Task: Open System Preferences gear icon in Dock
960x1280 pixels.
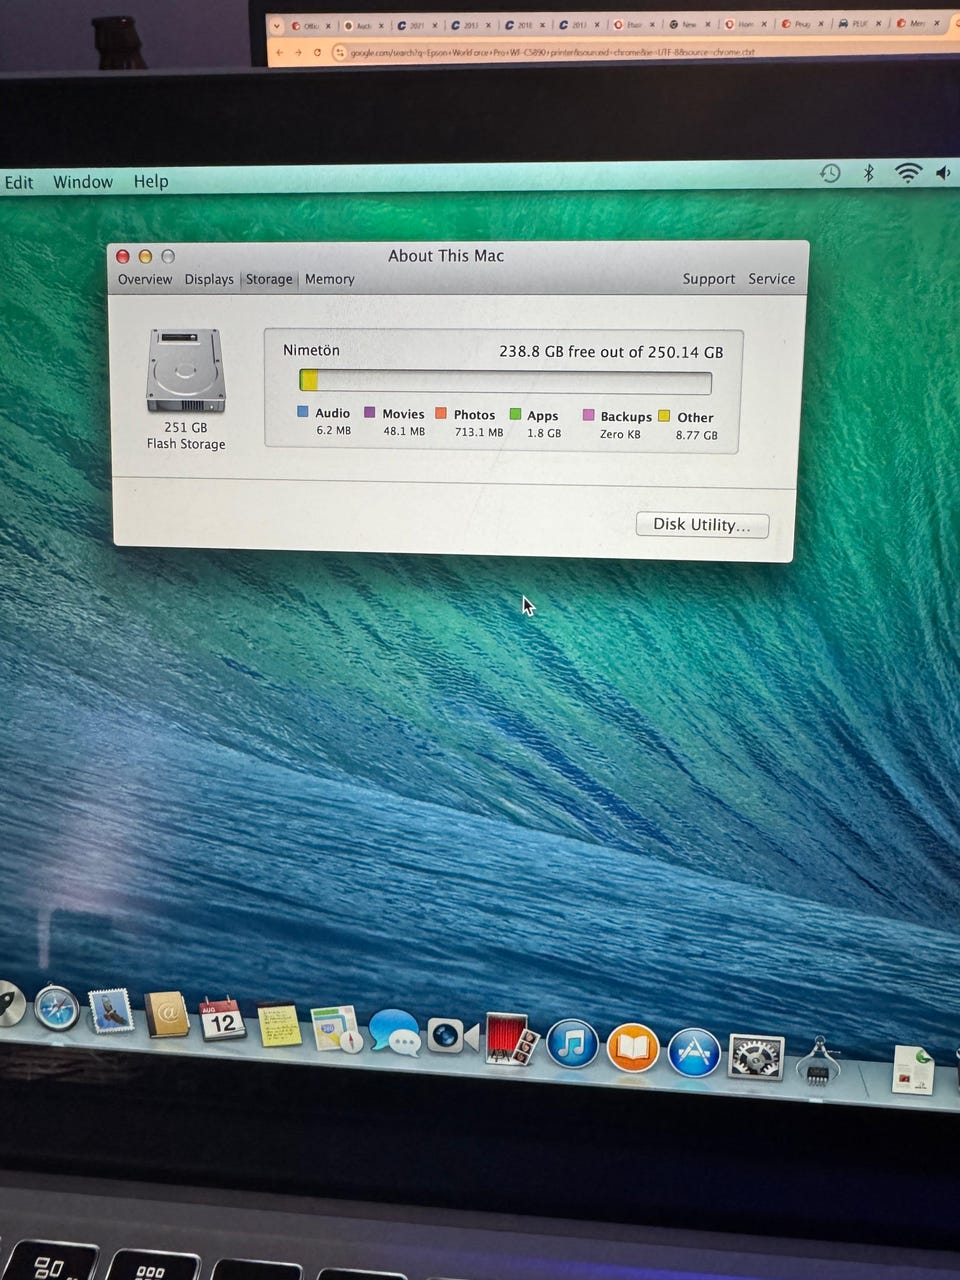Action: (x=756, y=1058)
